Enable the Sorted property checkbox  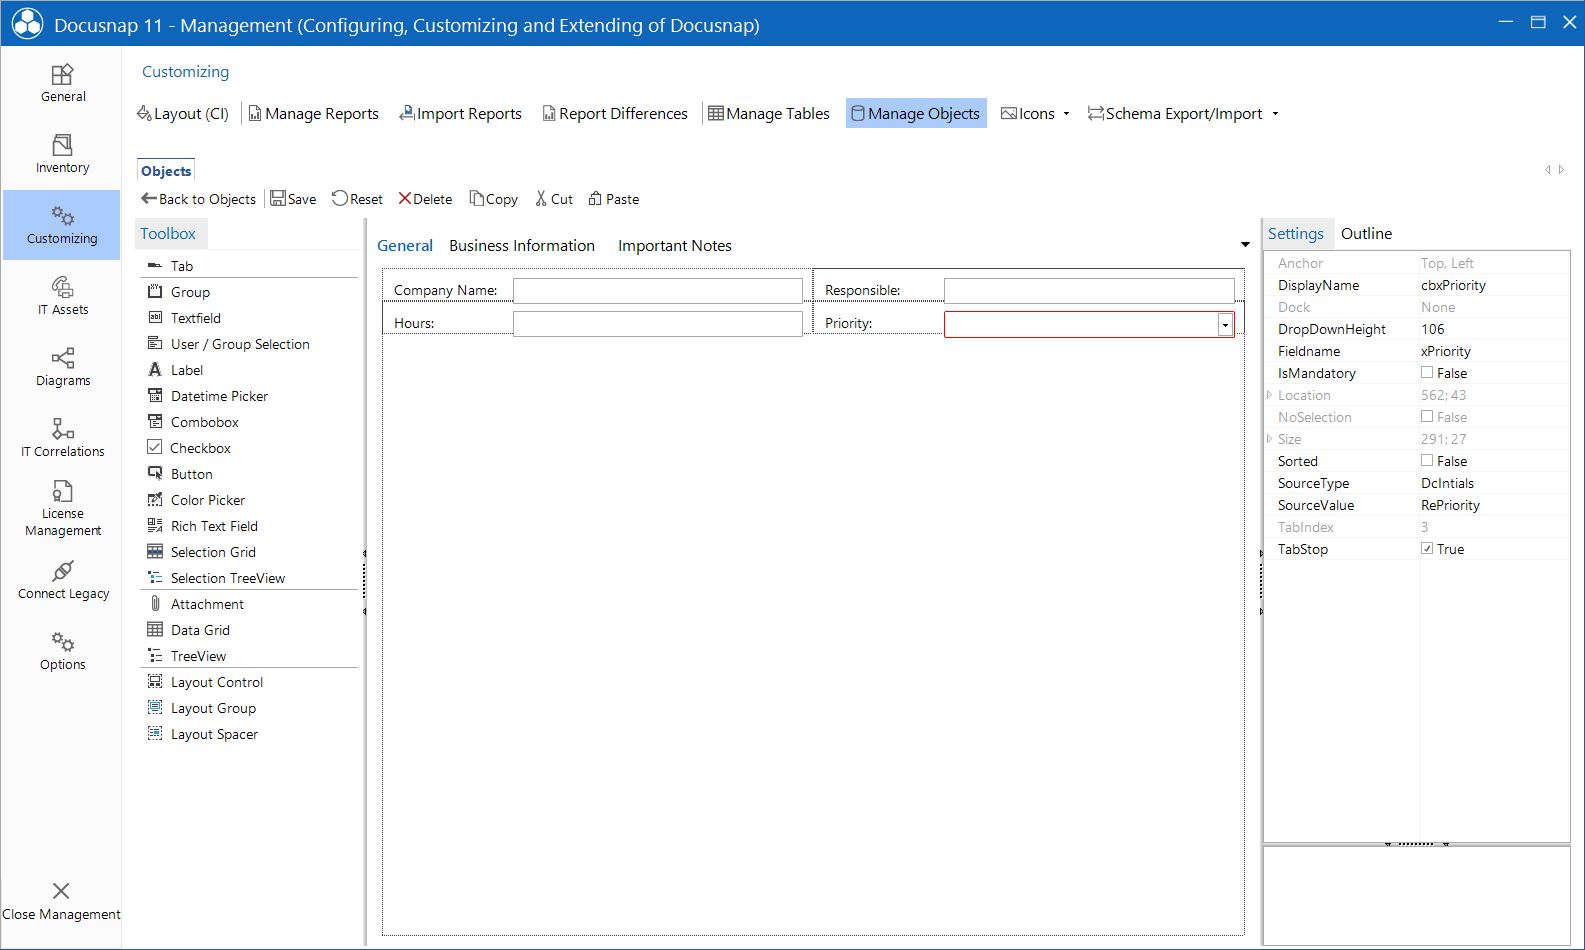[x=1427, y=461]
